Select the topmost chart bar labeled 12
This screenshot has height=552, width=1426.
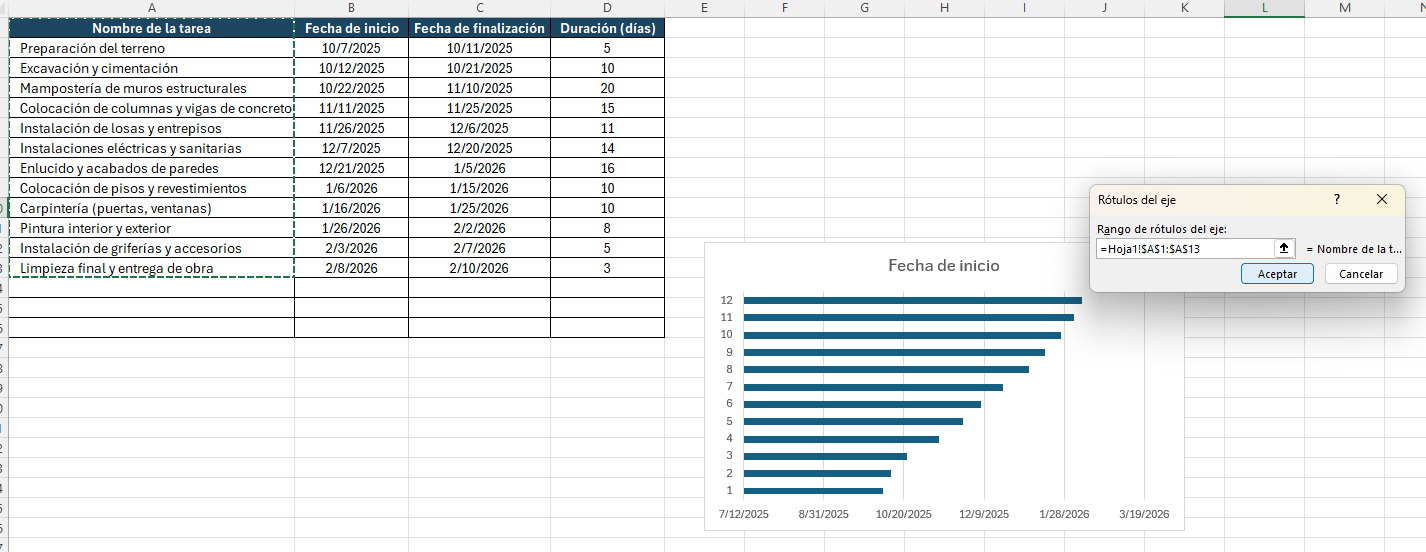[x=912, y=300]
